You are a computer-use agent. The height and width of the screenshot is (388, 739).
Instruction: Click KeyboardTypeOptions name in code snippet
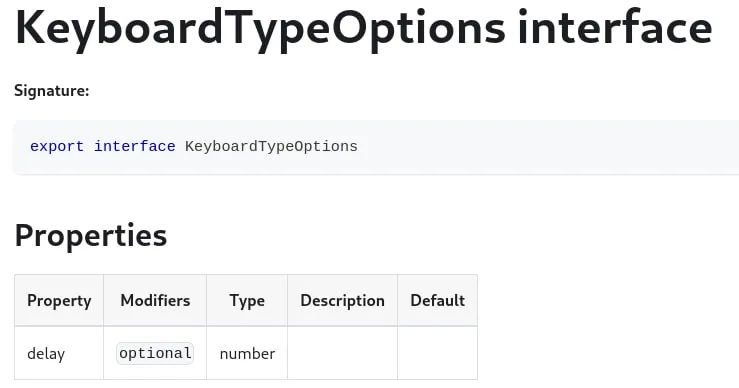[x=271, y=147]
